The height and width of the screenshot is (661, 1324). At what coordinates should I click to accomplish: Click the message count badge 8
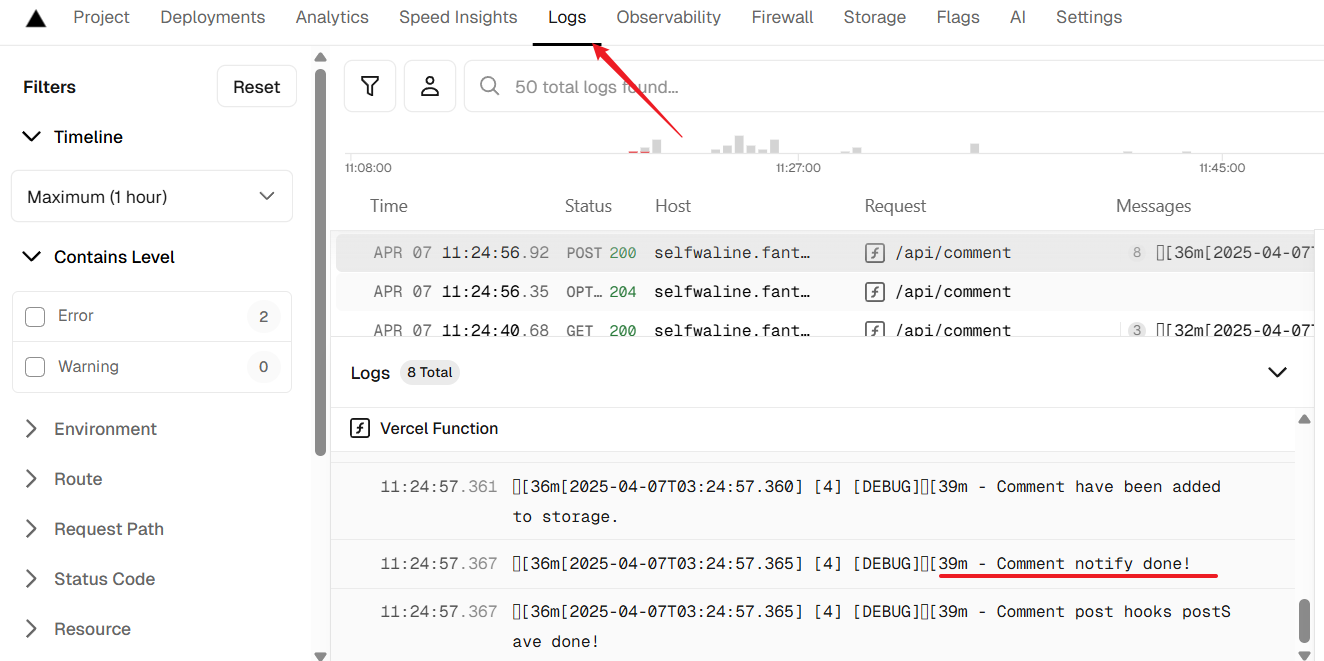click(1136, 253)
